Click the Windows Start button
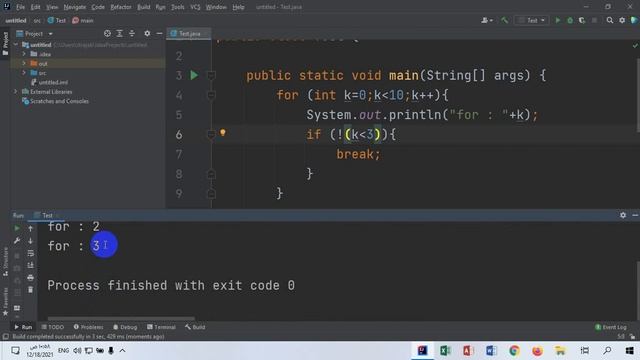 click(x=629, y=350)
